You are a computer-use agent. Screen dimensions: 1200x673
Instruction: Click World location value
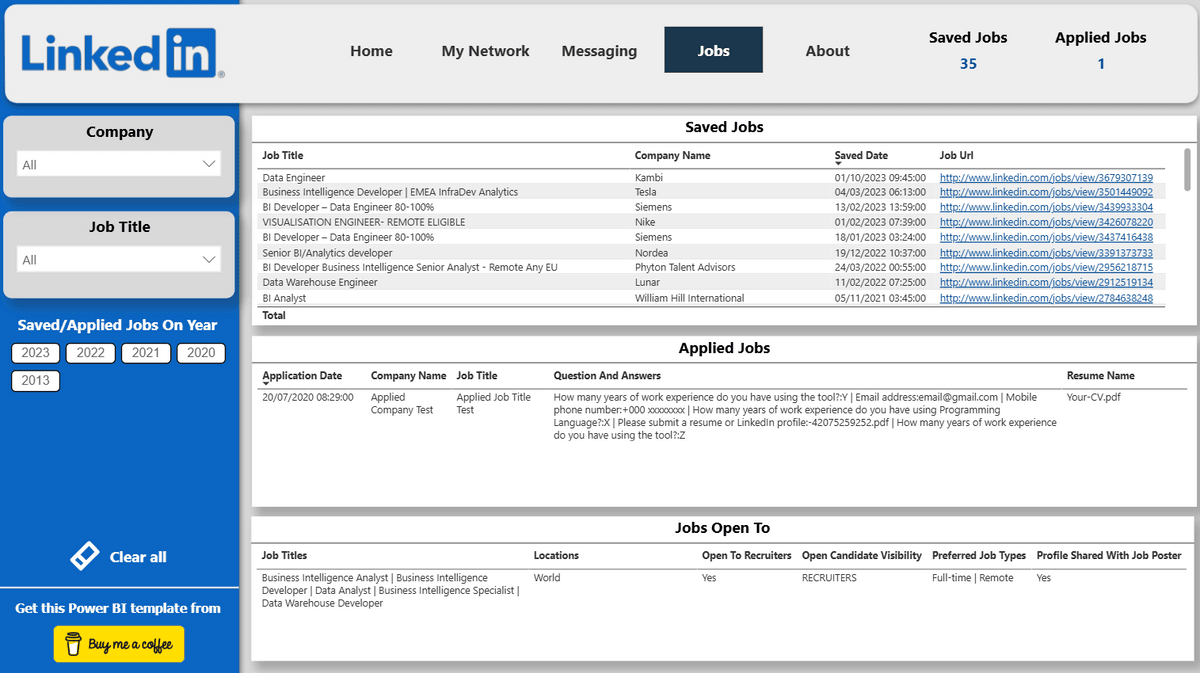547,578
